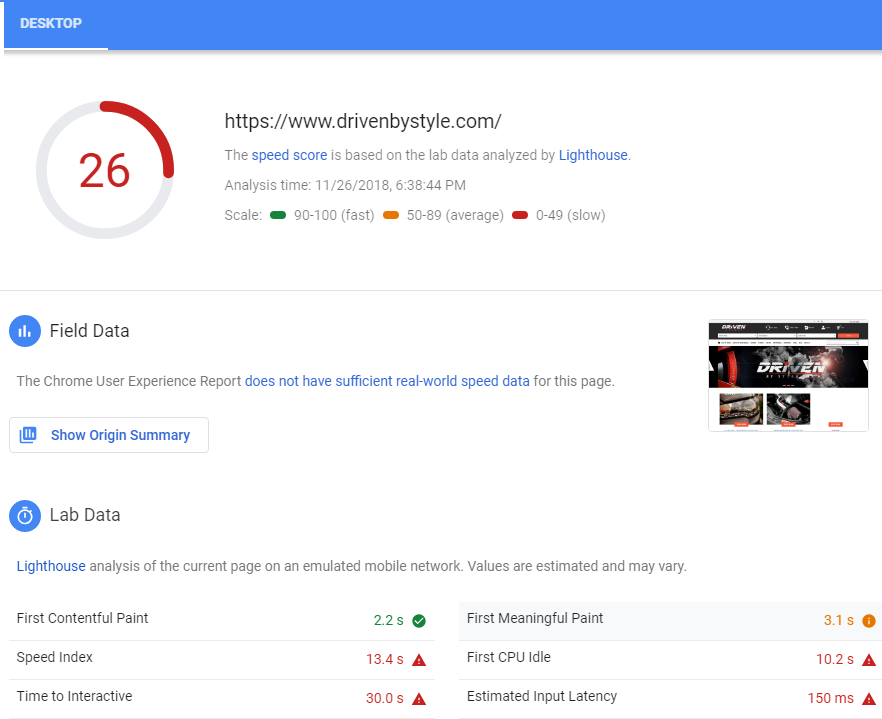Open the 'speed score' link
Screen dimensions: 882x719
pos(289,155)
